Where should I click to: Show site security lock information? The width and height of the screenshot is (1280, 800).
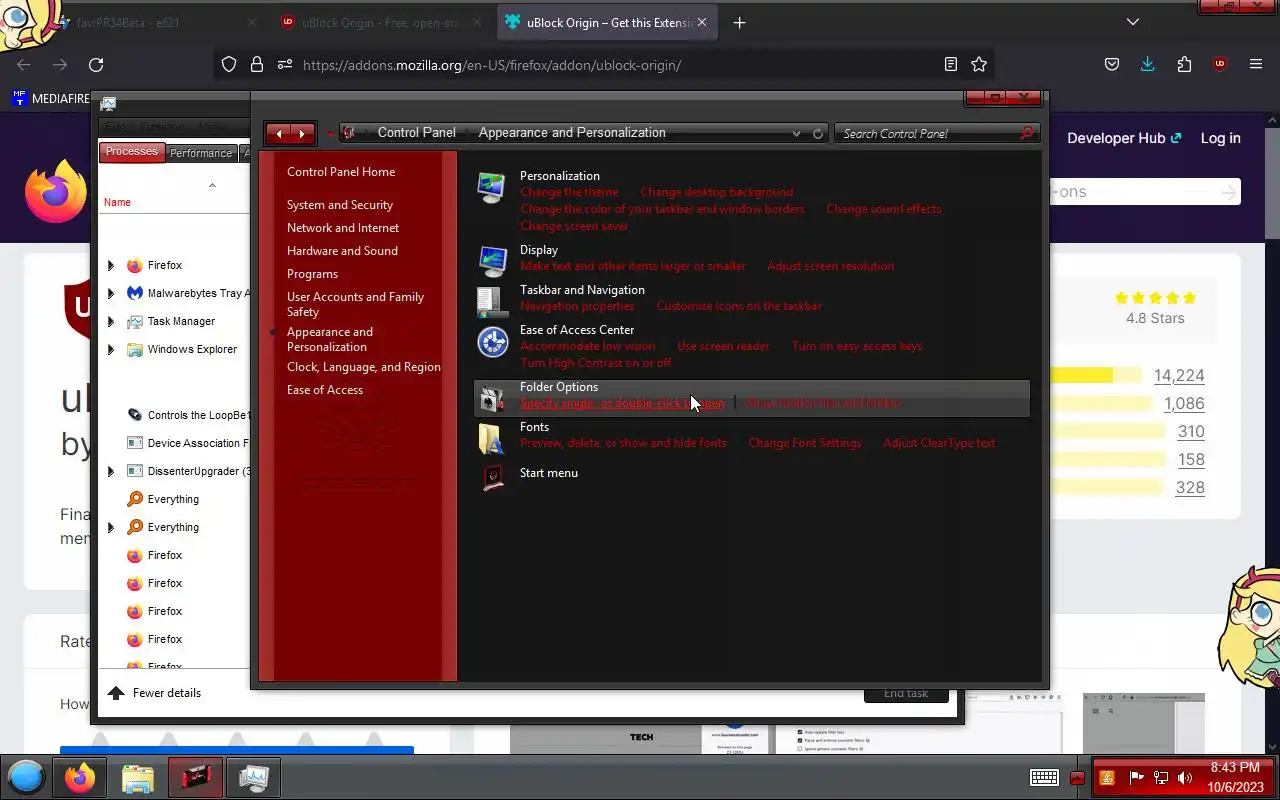tap(257, 65)
